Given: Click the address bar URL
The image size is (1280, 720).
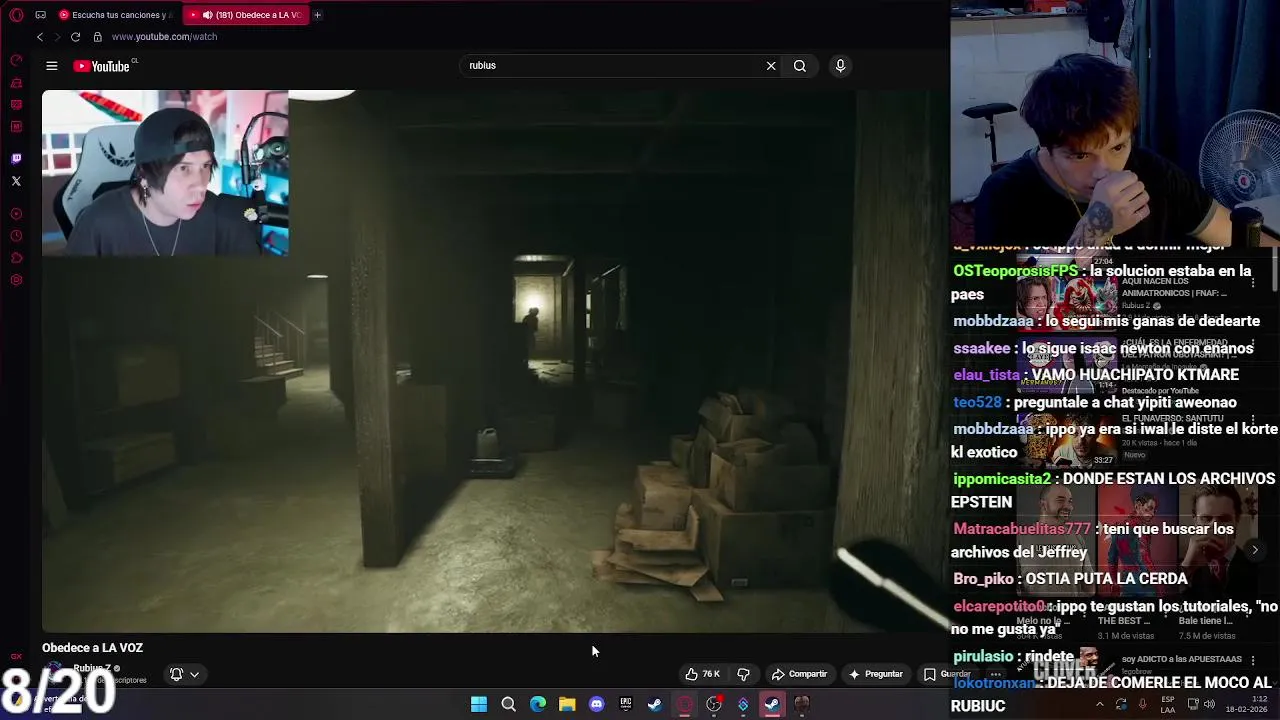Looking at the screenshot, I should click(x=164, y=37).
